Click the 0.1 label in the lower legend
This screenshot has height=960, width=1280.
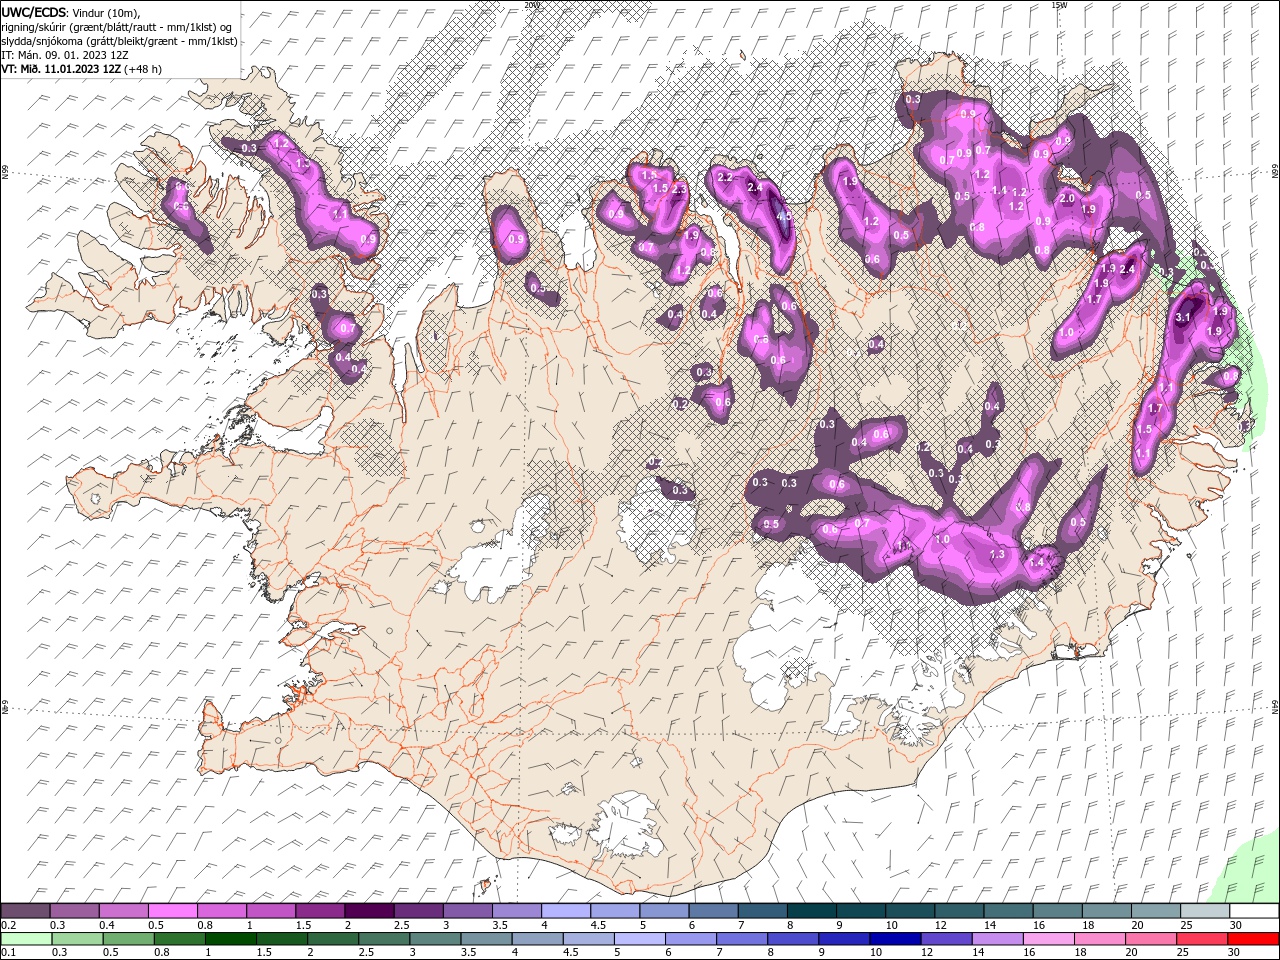click(x=10, y=953)
